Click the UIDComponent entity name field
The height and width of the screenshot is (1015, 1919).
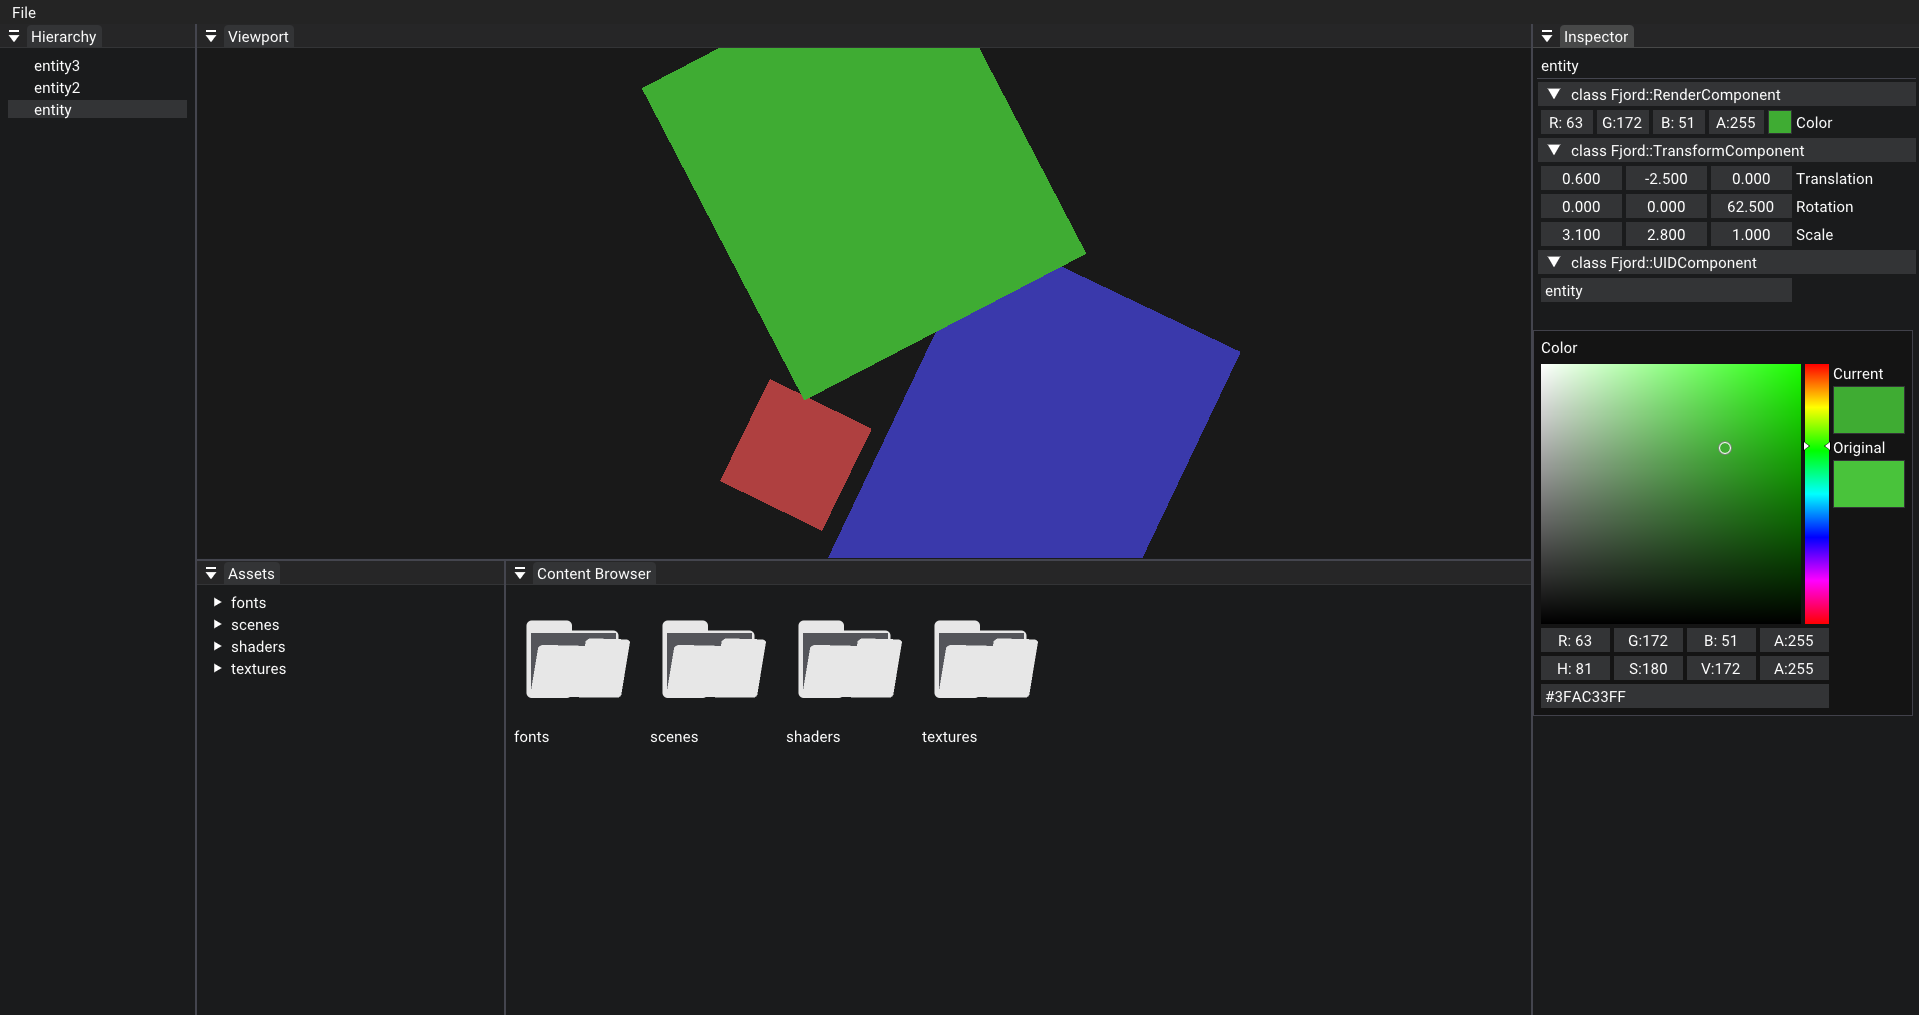[1666, 291]
